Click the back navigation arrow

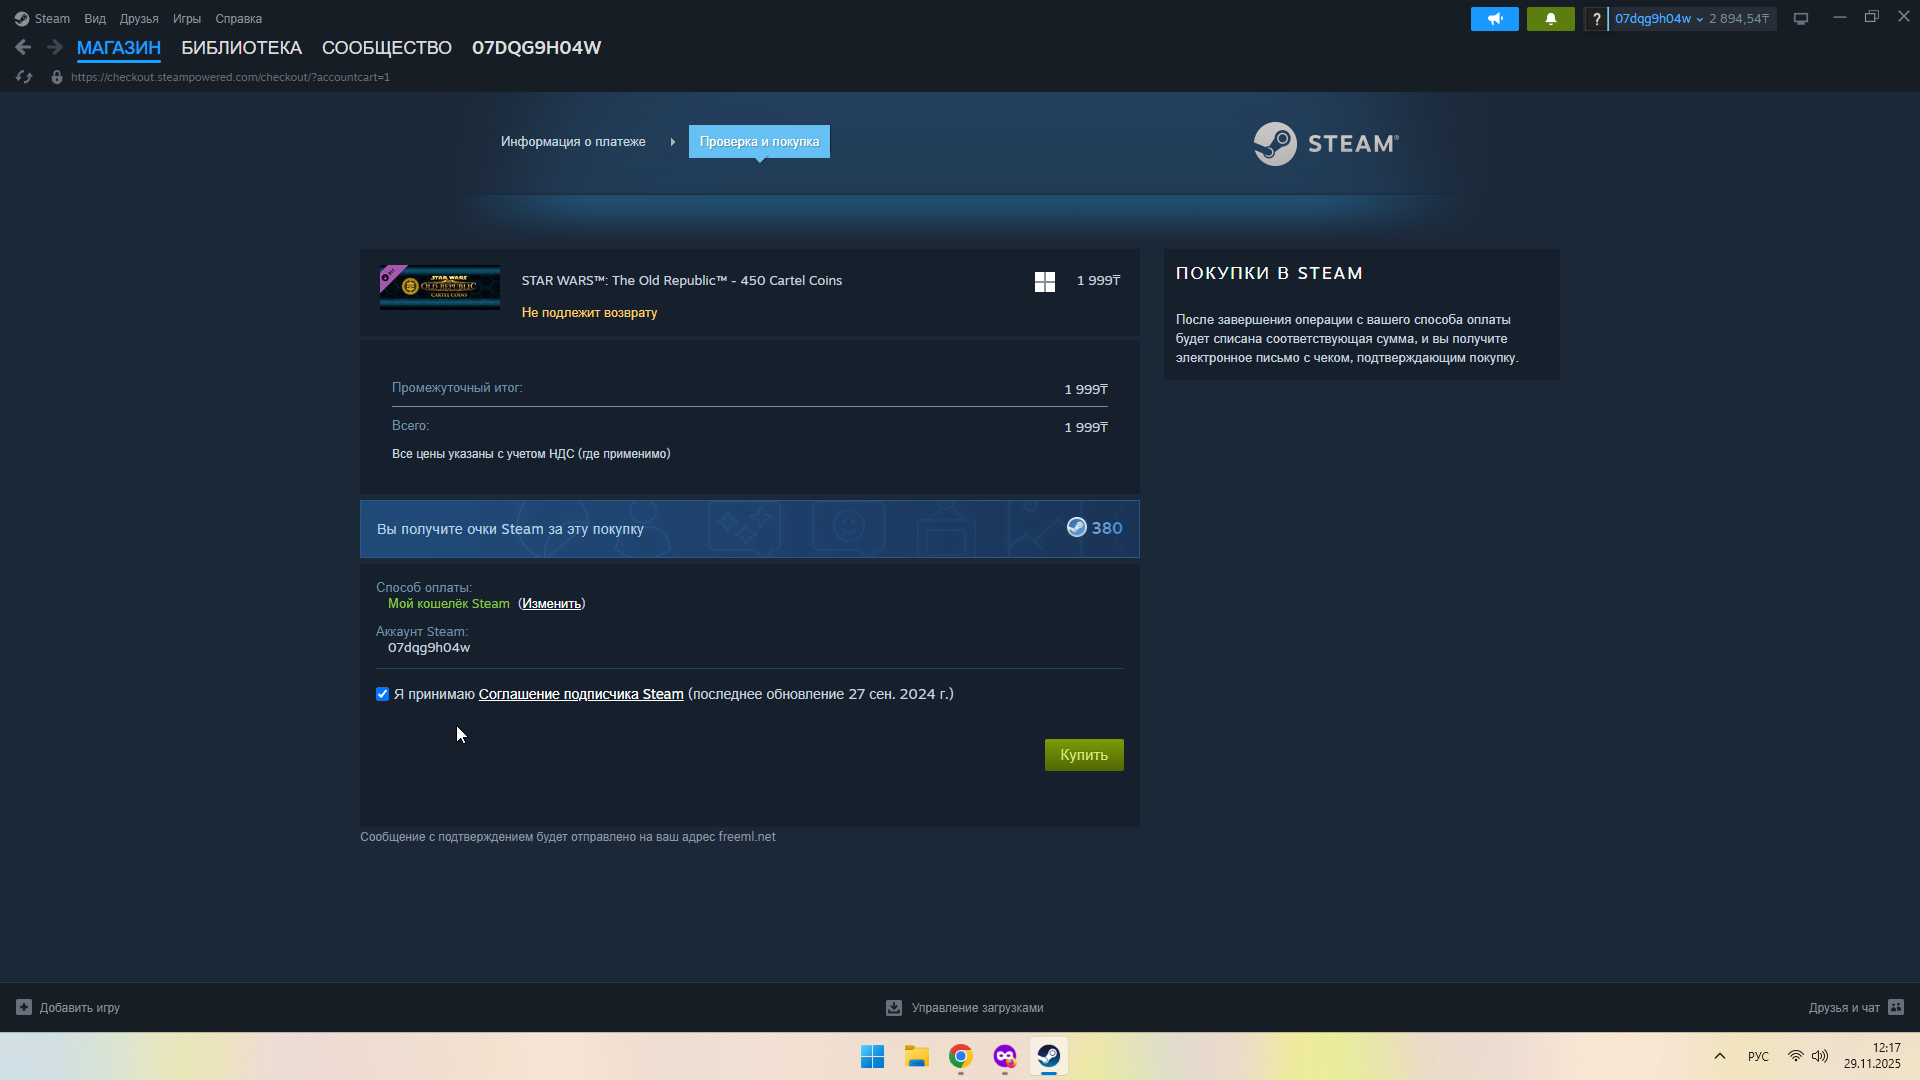pos(23,47)
